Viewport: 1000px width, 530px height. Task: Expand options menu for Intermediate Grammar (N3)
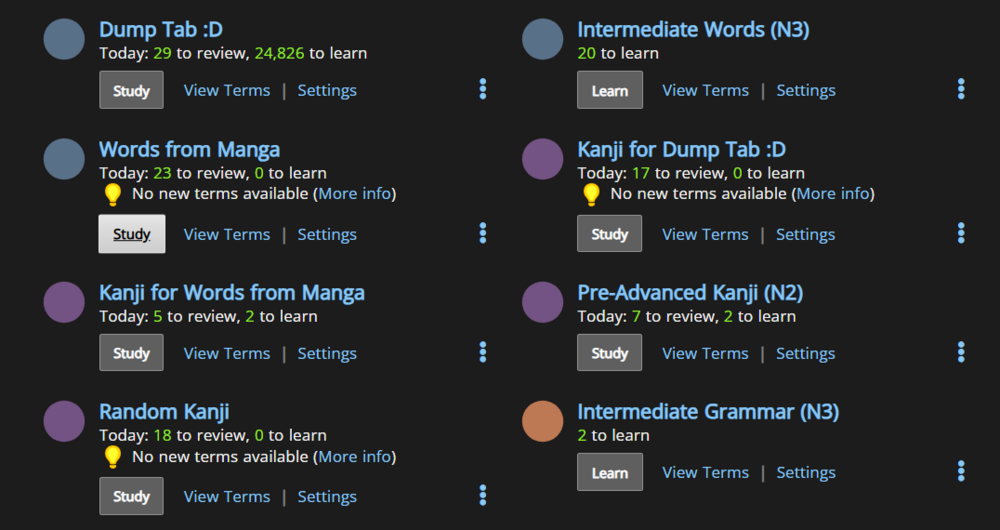961,472
